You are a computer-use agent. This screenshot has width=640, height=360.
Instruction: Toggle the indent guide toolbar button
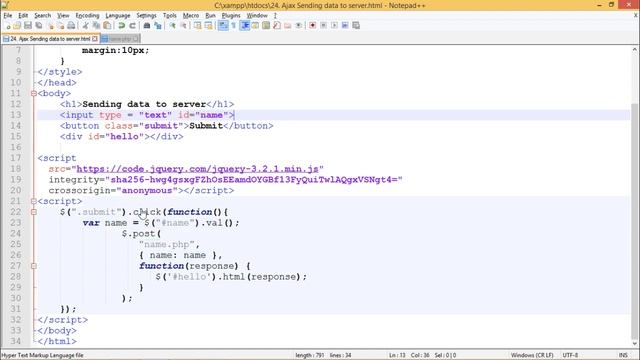(x=244, y=26)
